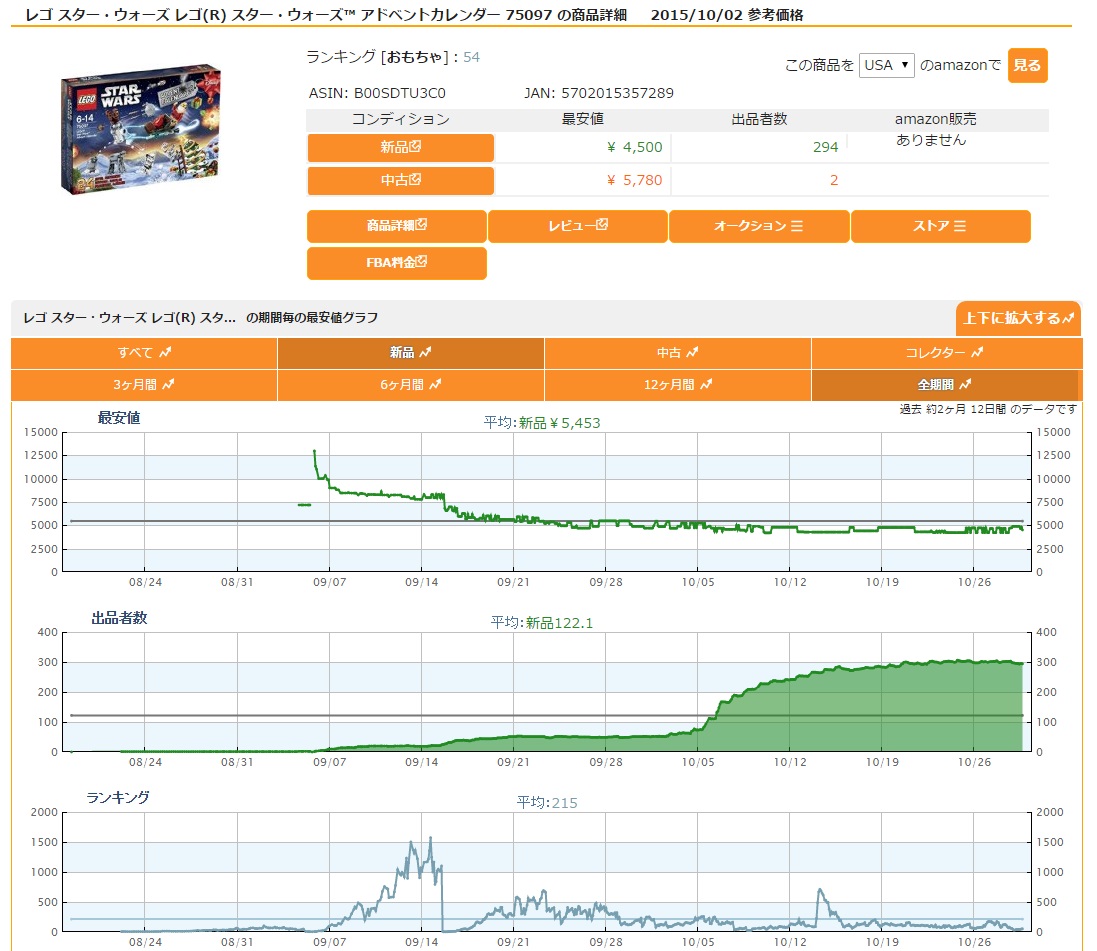
Task: Switch to the 3ヶ月間 period tab
Action: tap(144, 385)
